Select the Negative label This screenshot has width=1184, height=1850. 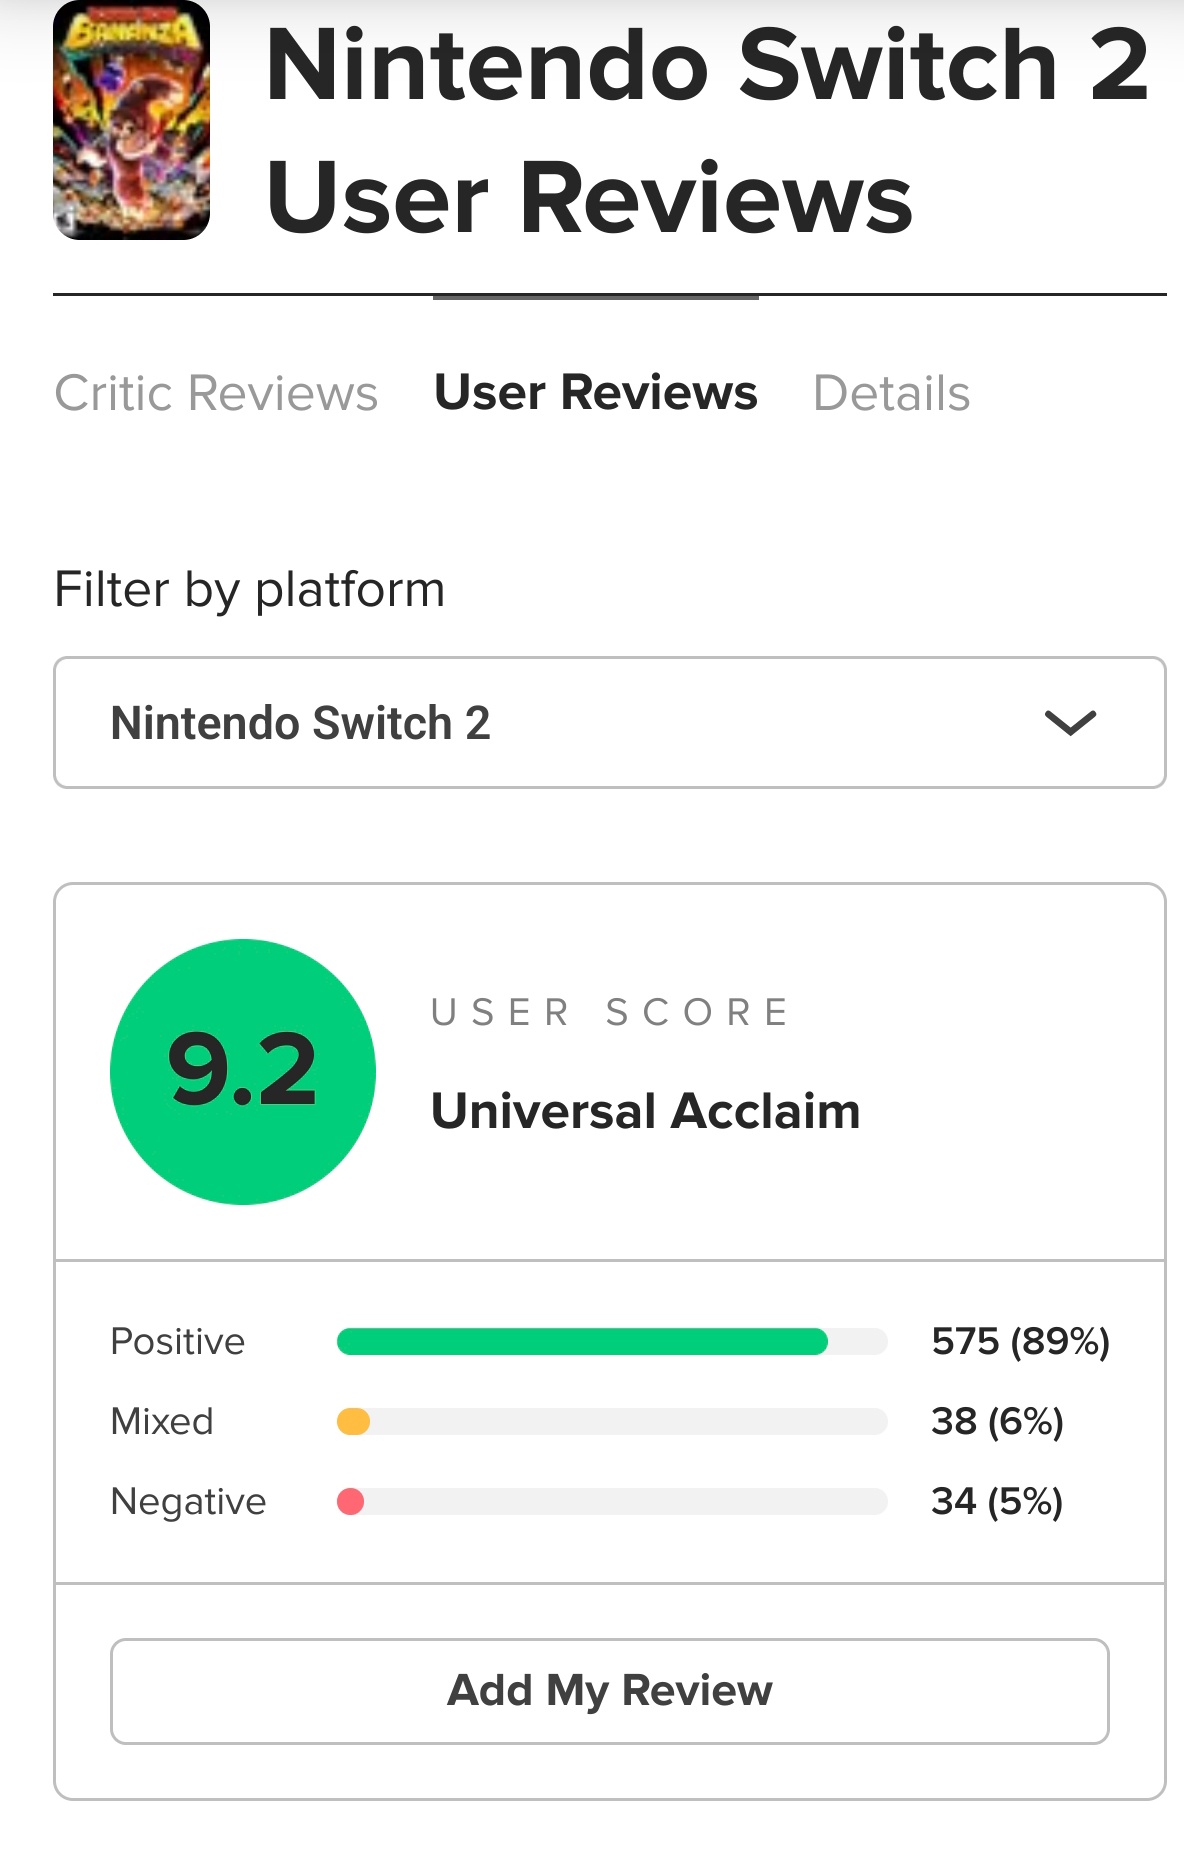point(188,1501)
